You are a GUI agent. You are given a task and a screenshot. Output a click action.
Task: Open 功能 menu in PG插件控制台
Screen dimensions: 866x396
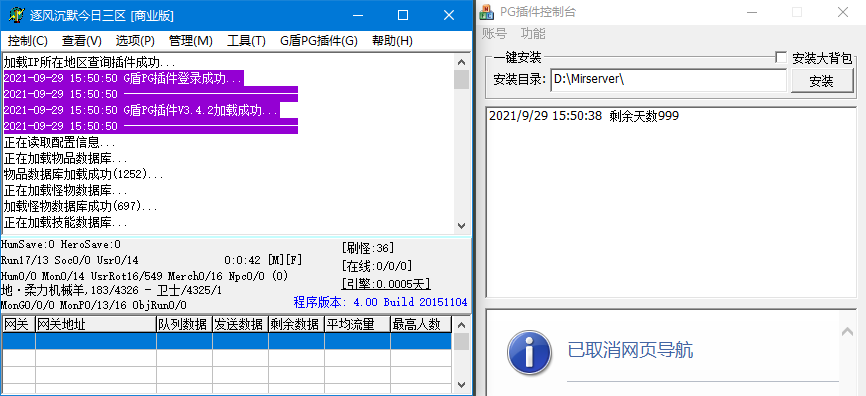tap(533, 33)
